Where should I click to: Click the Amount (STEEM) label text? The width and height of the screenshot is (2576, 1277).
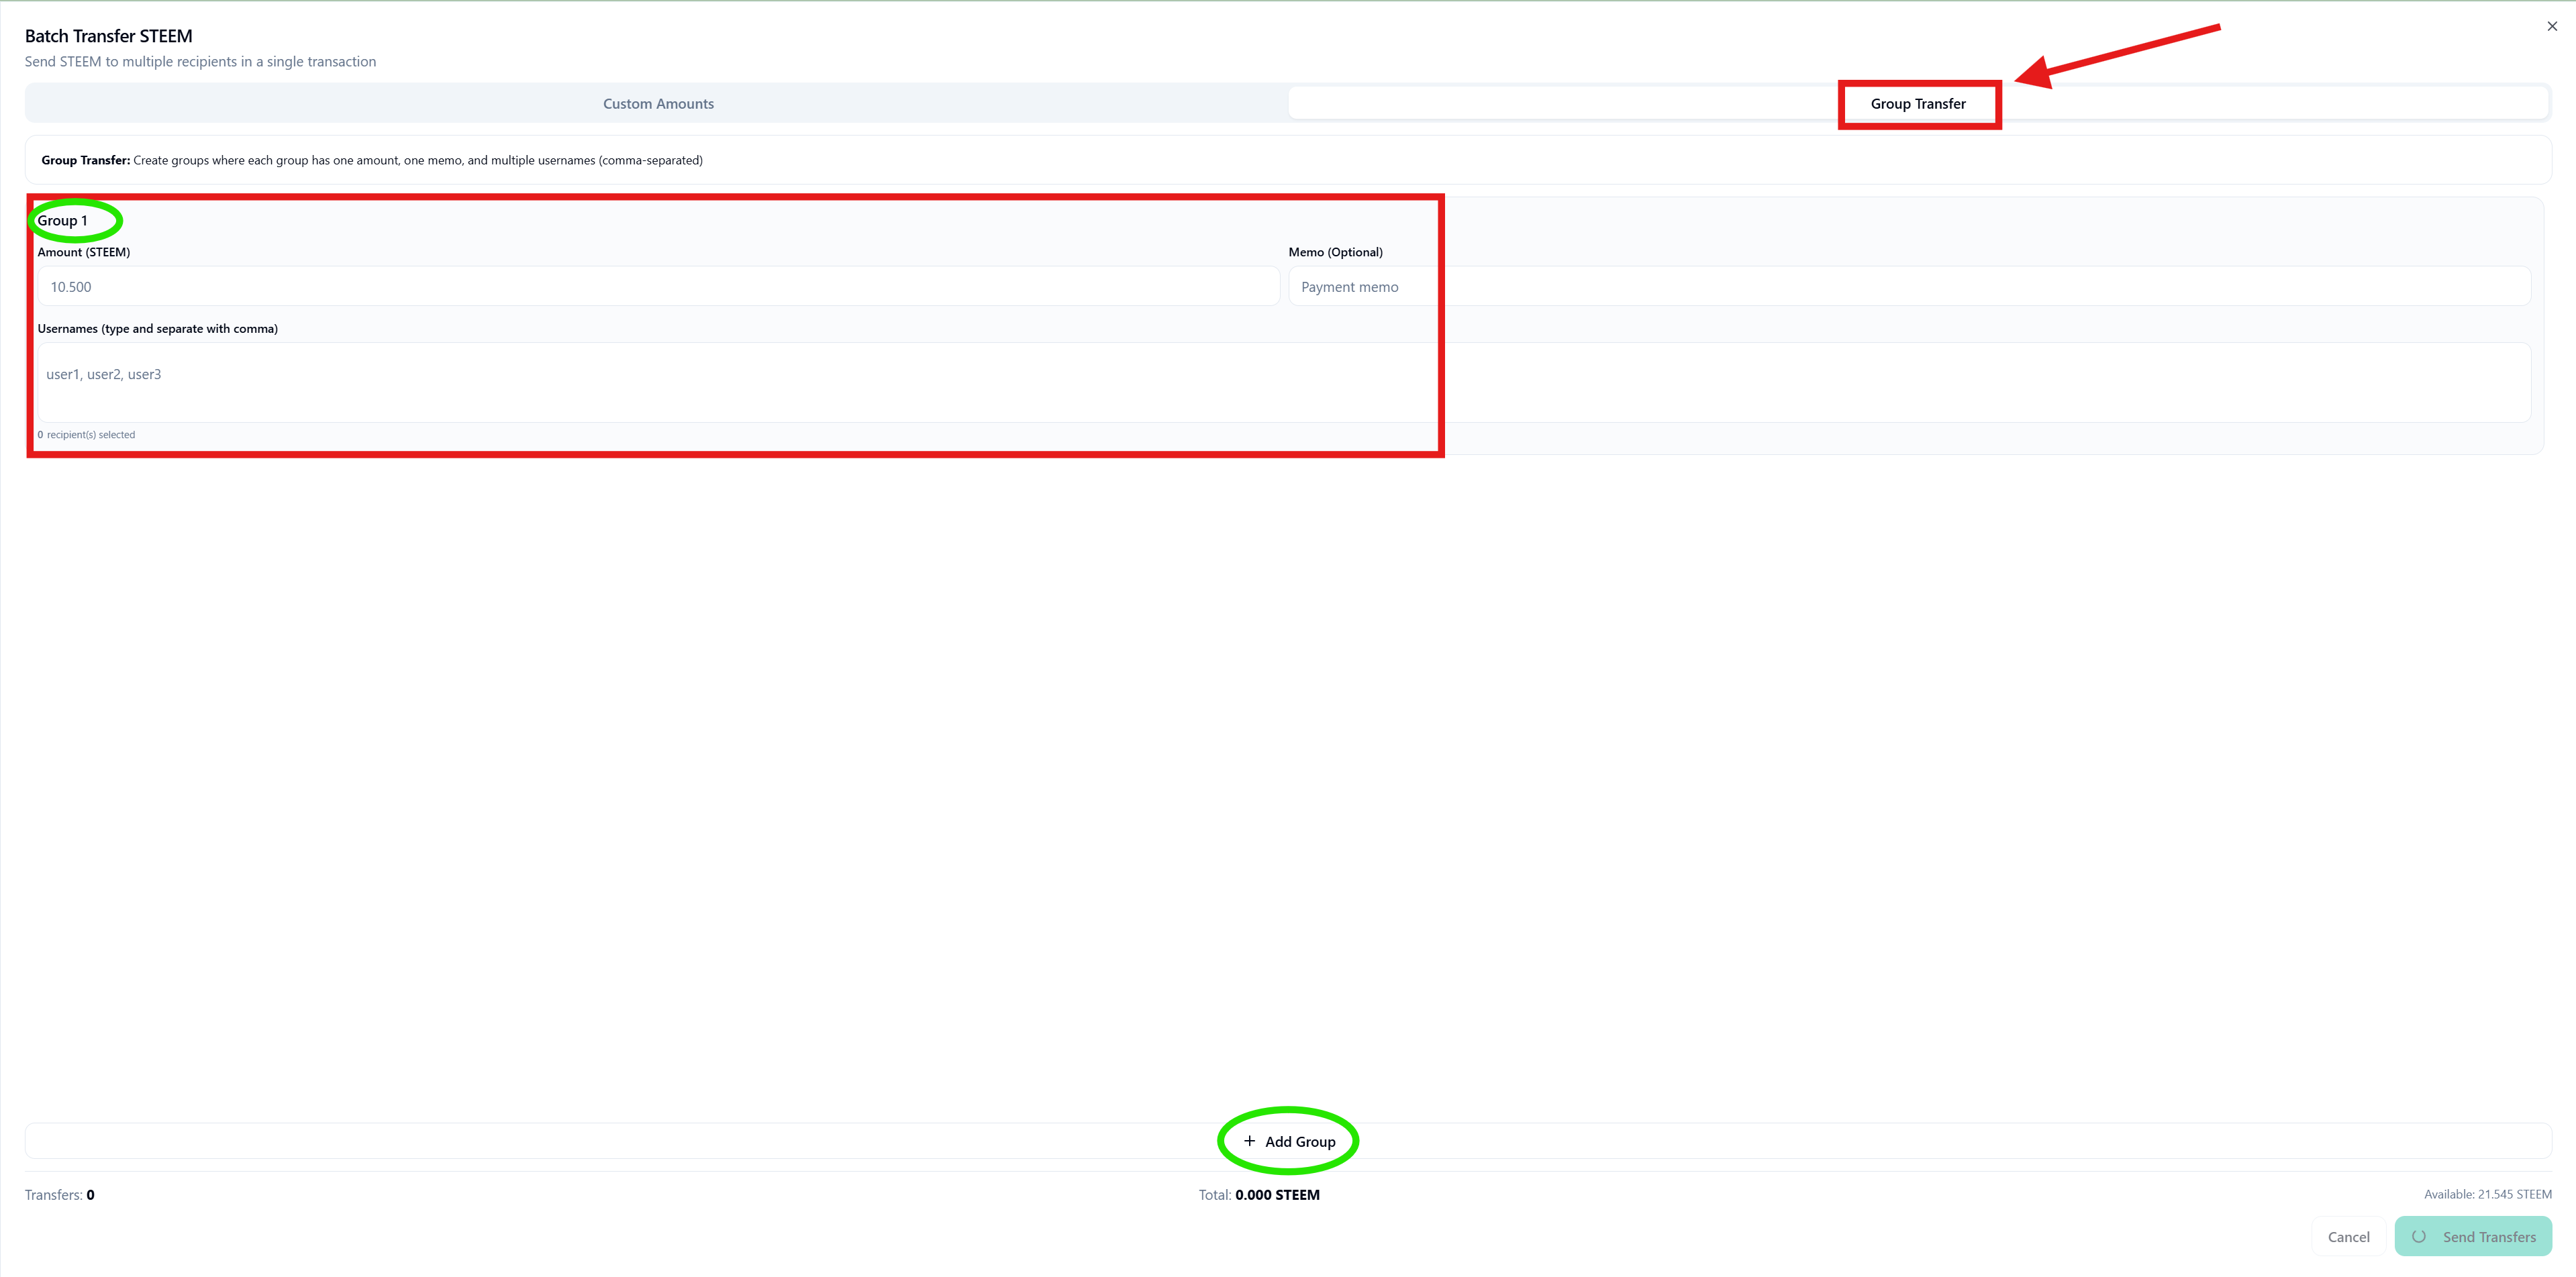coord(83,252)
